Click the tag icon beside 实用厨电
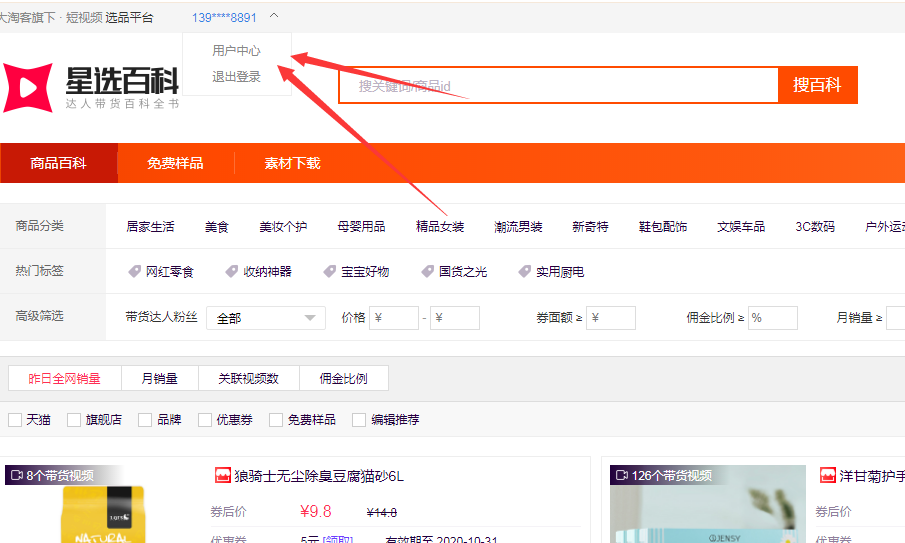 point(524,272)
